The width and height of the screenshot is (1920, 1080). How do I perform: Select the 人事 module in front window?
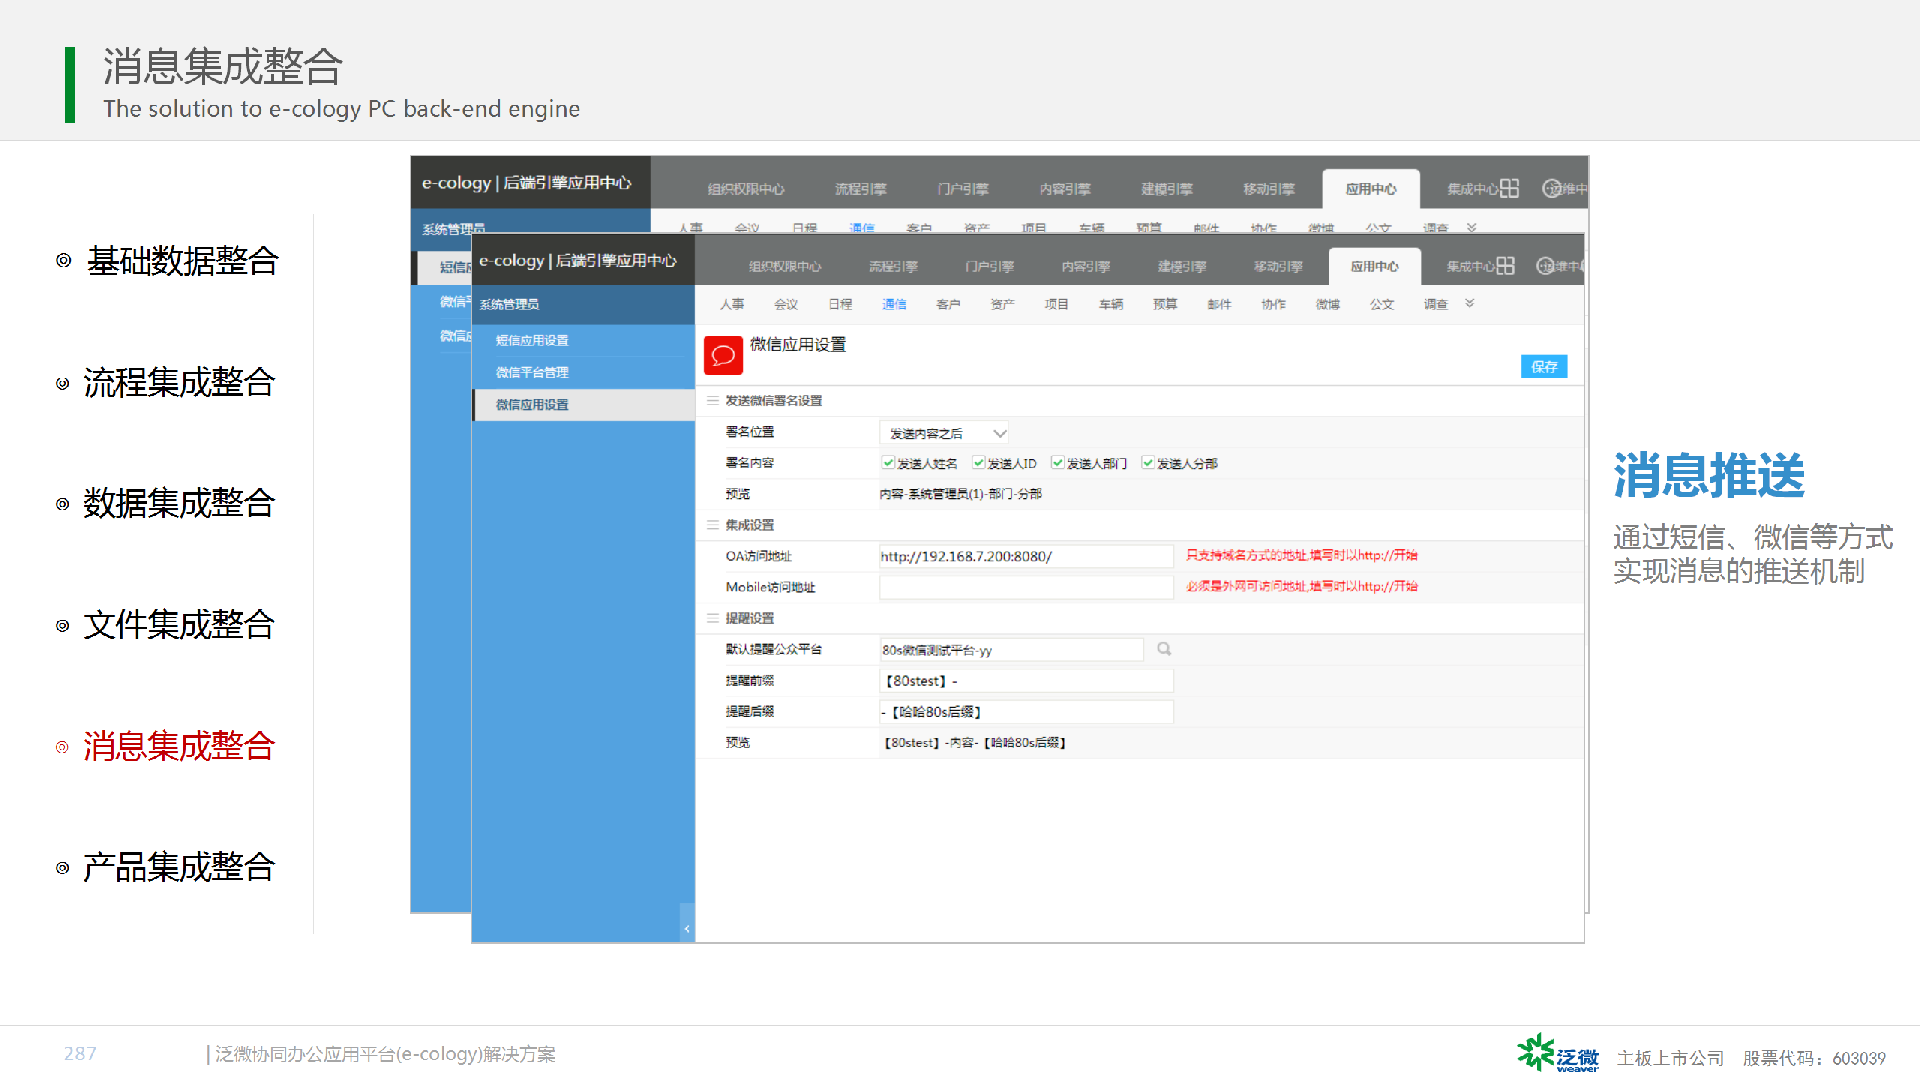click(732, 304)
